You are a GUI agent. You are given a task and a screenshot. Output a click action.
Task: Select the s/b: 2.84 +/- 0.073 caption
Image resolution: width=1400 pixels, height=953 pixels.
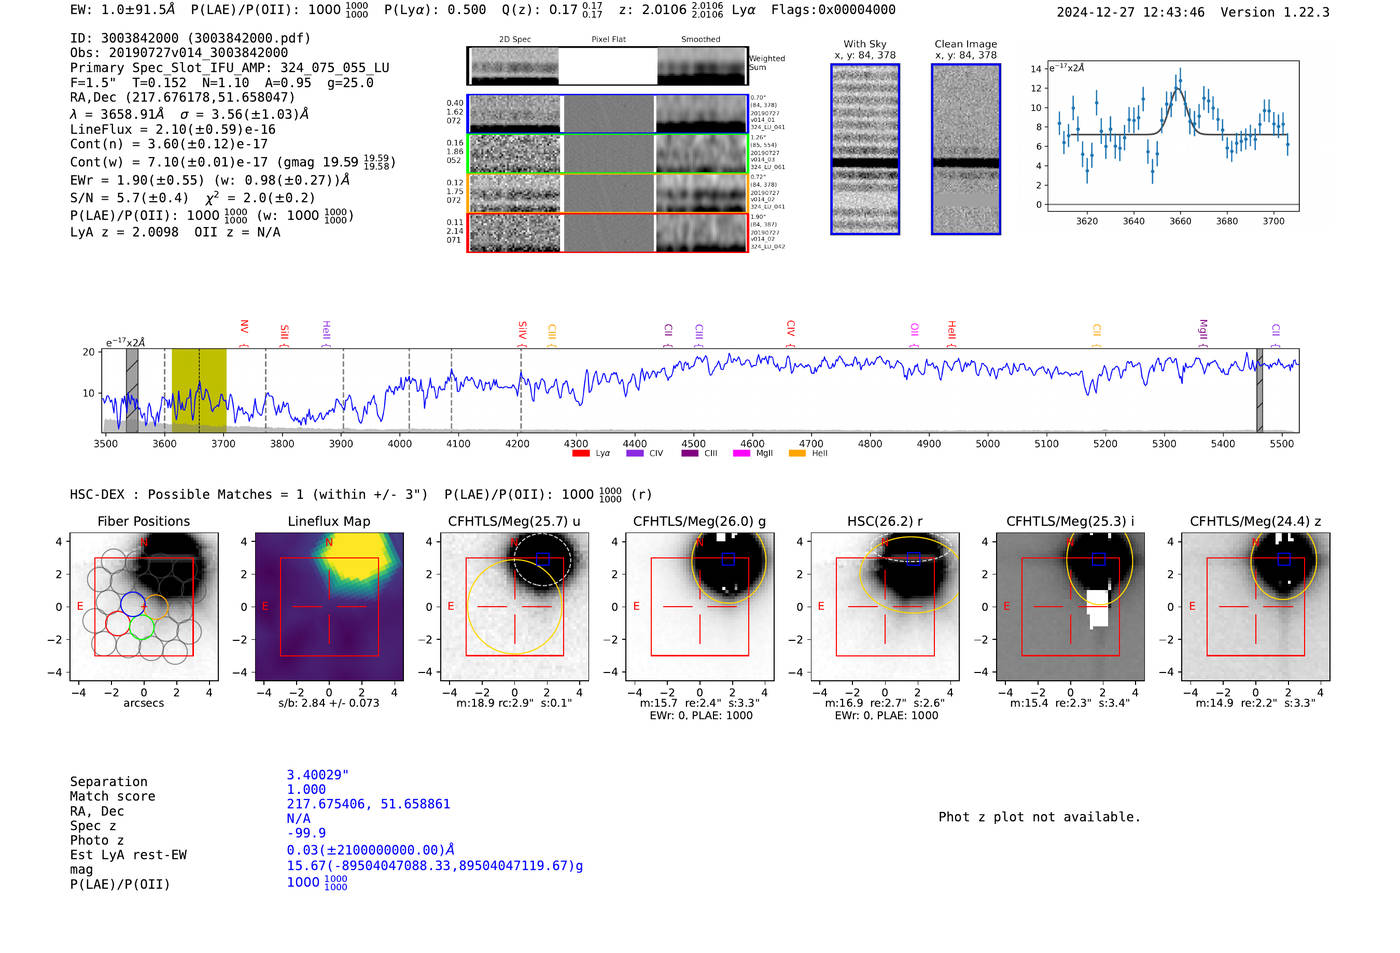[329, 703]
